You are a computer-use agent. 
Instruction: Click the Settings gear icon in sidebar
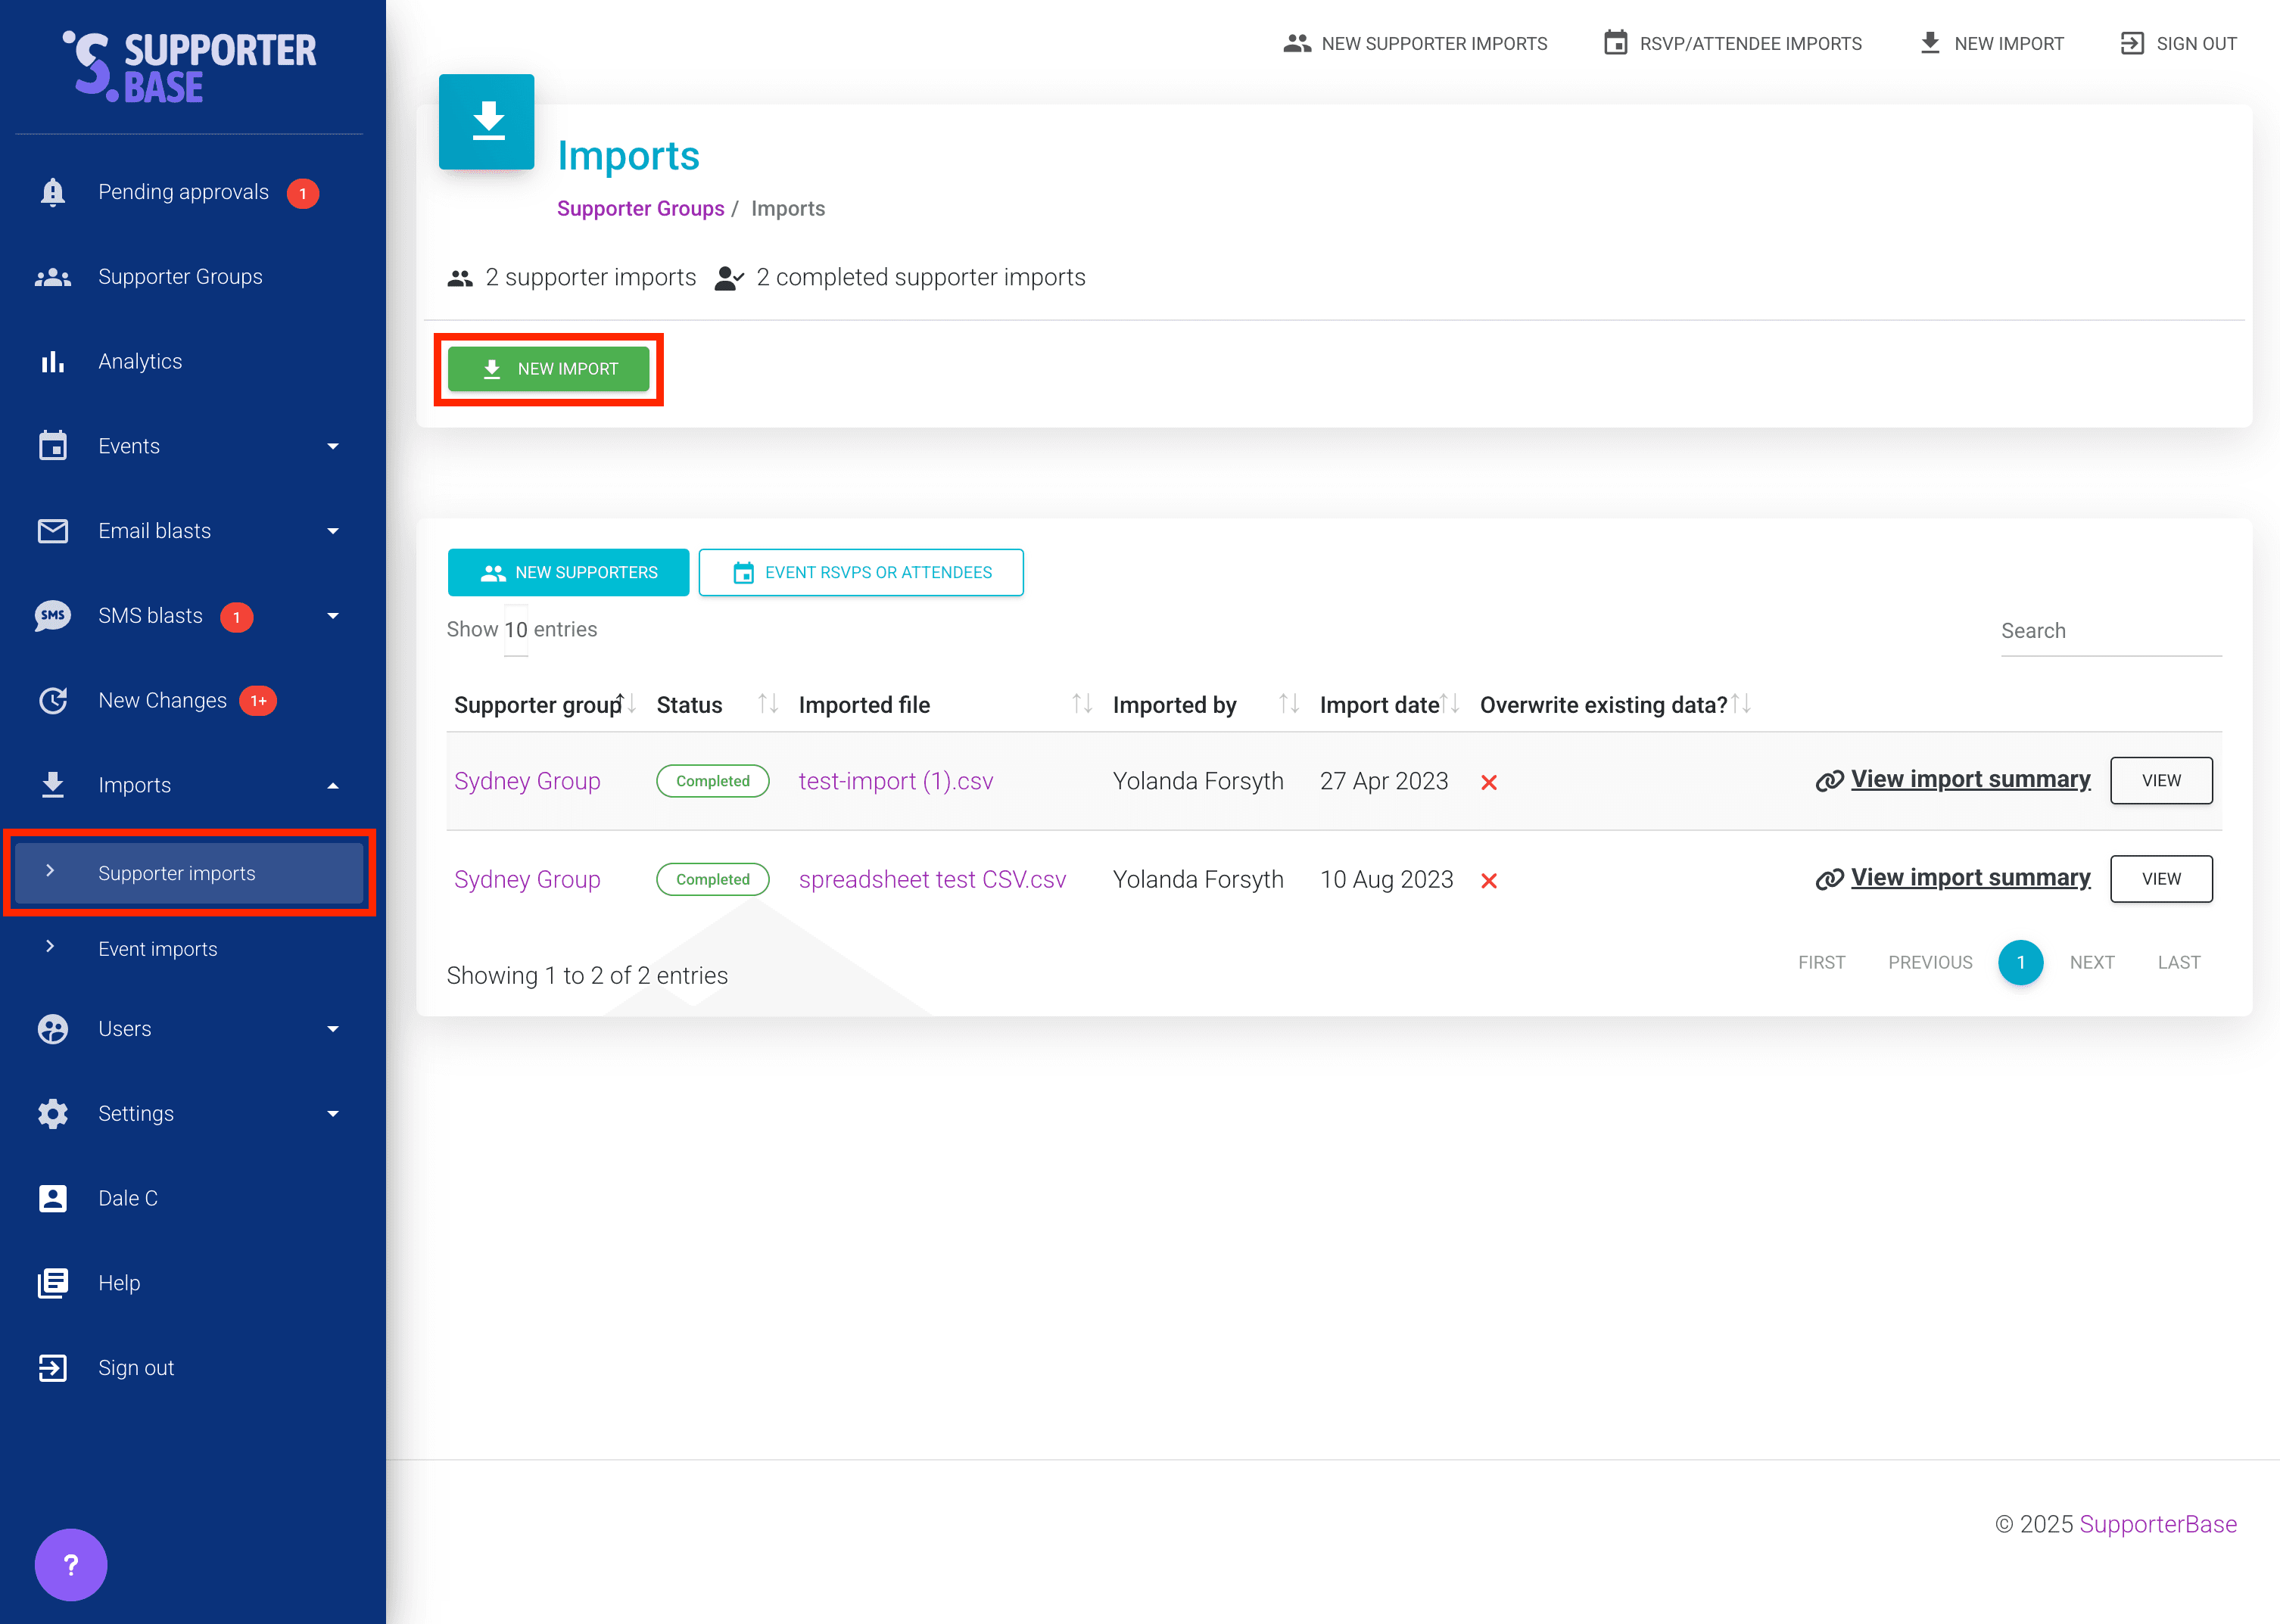53,1114
